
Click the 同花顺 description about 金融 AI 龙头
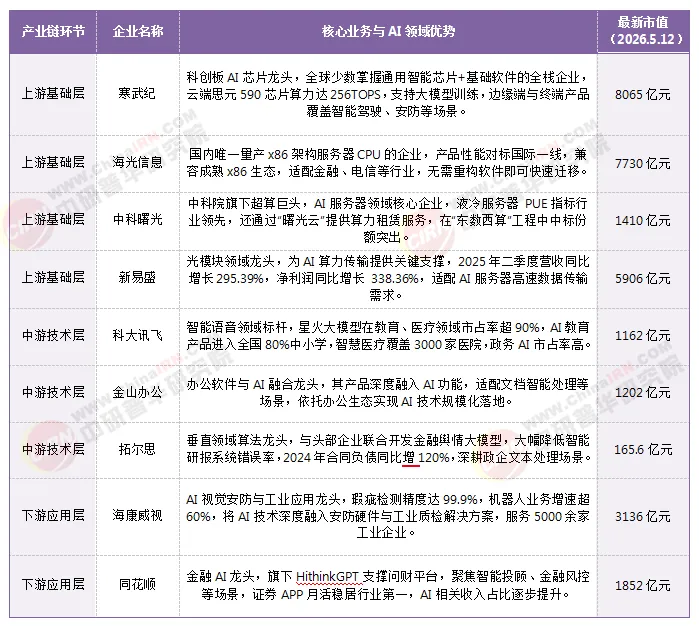[388, 585]
